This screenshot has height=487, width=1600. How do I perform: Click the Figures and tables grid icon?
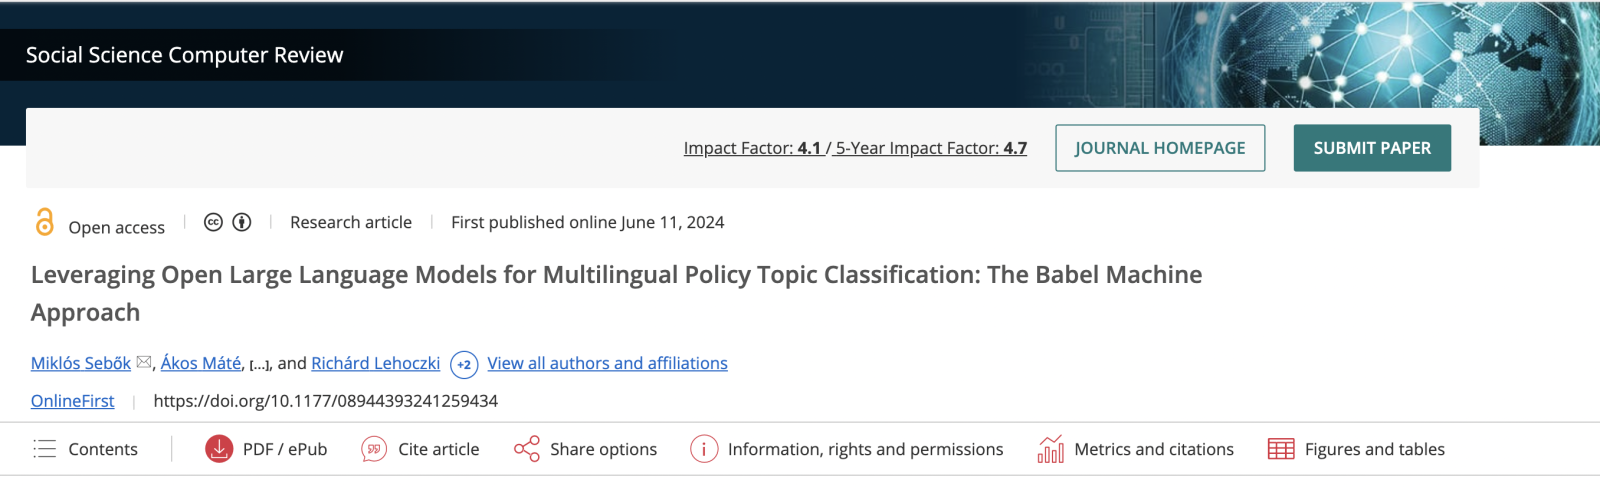click(x=1281, y=449)
